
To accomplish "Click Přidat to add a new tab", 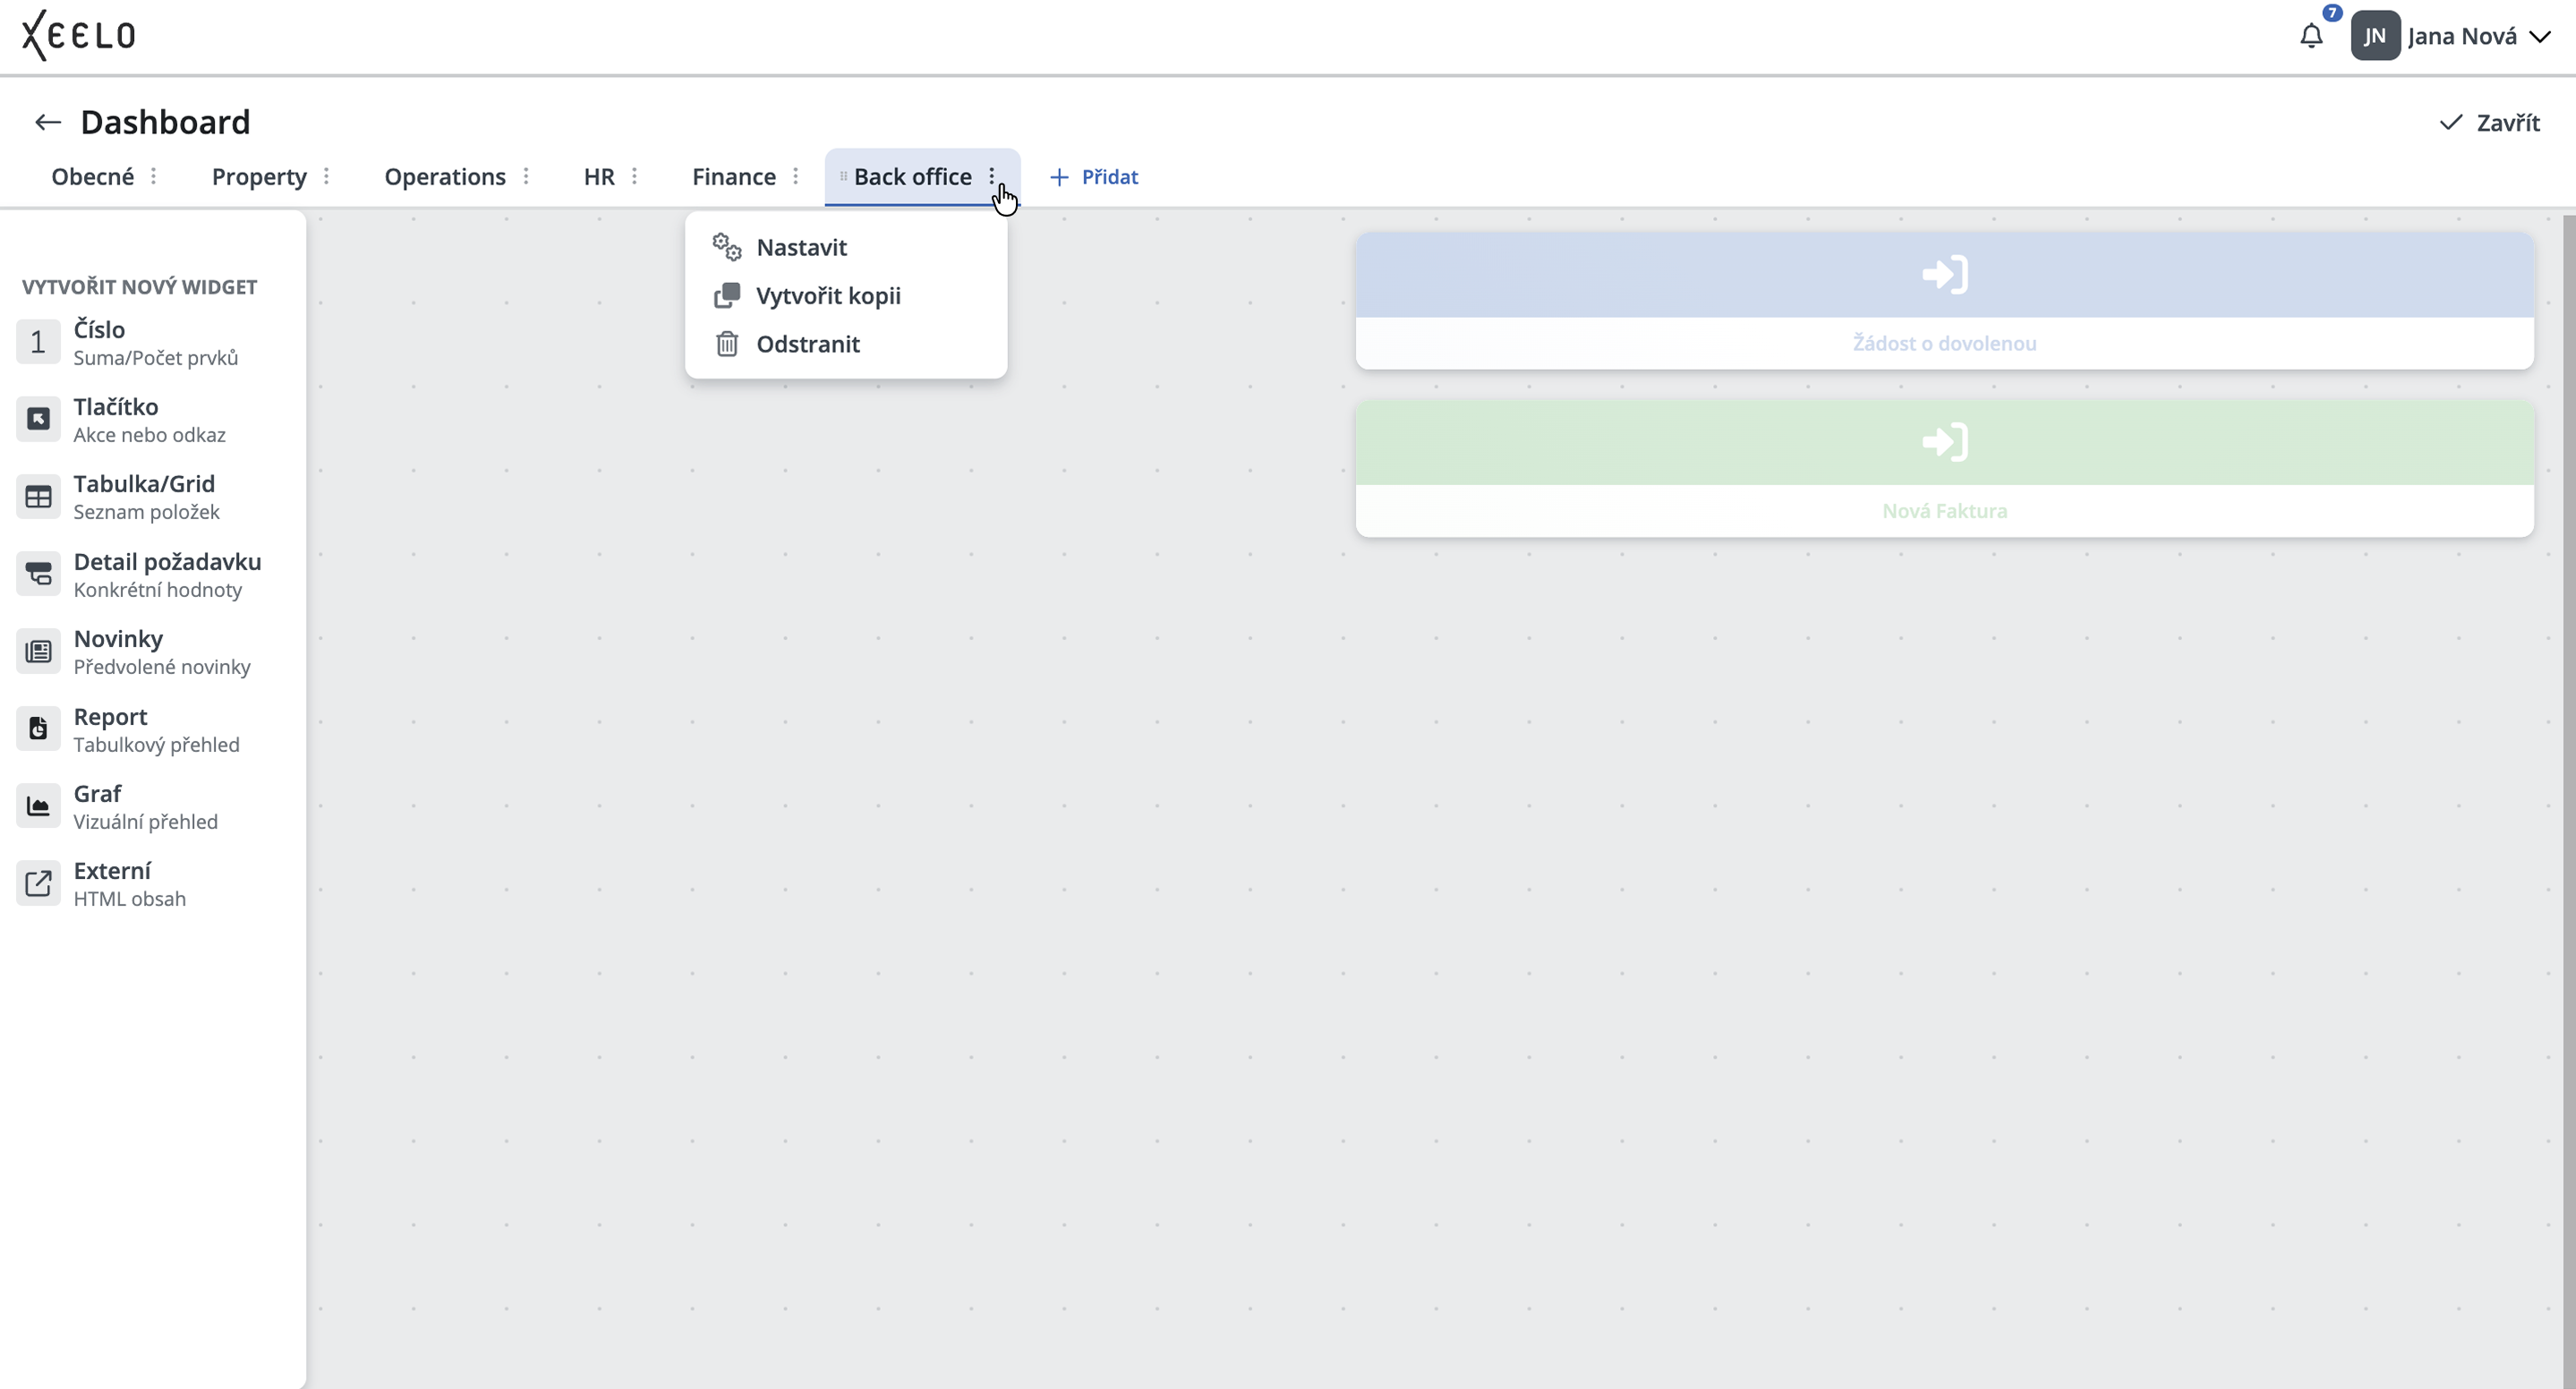I will pyautogui.click(x=1094, y=177).
